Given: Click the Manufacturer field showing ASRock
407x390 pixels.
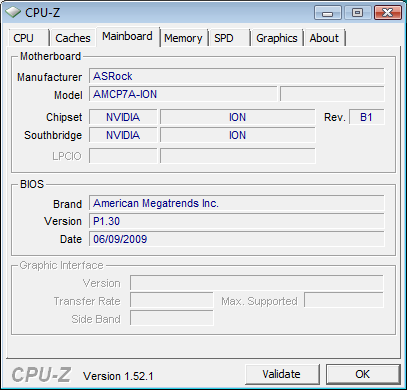Looking at the screenshot, I should tap(237, 76).
